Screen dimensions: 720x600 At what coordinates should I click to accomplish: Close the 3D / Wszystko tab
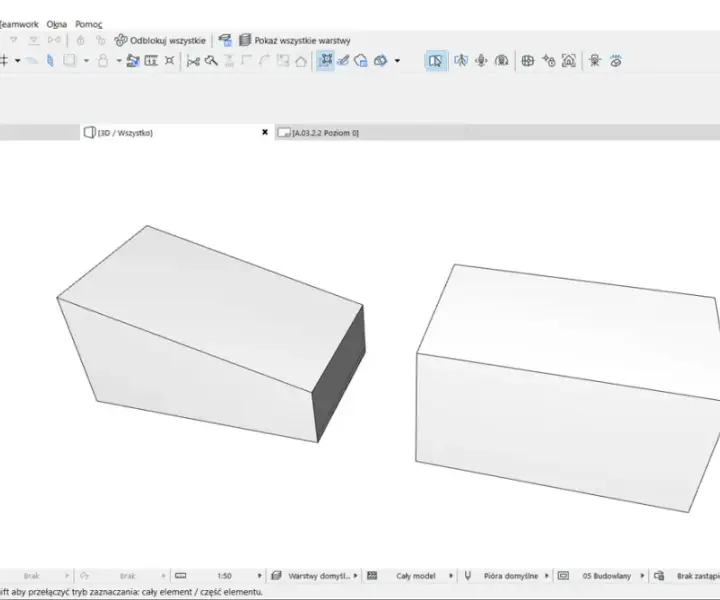265,132
